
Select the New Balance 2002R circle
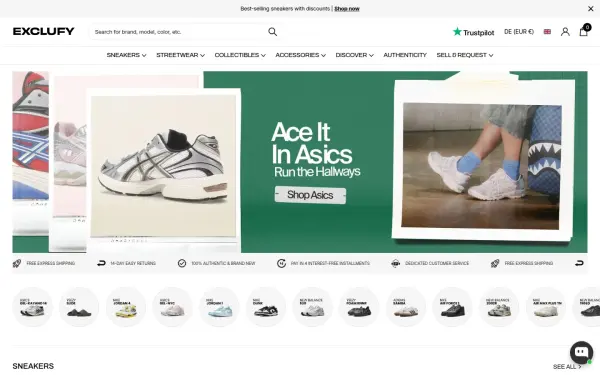click(x=499, y=307)
